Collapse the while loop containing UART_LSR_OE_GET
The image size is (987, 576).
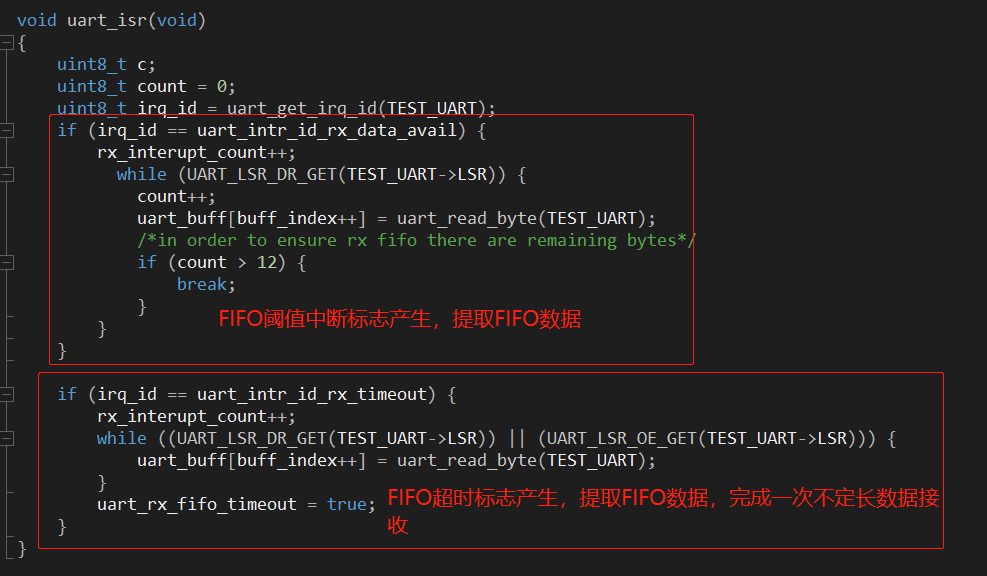[x=7, y=439]
